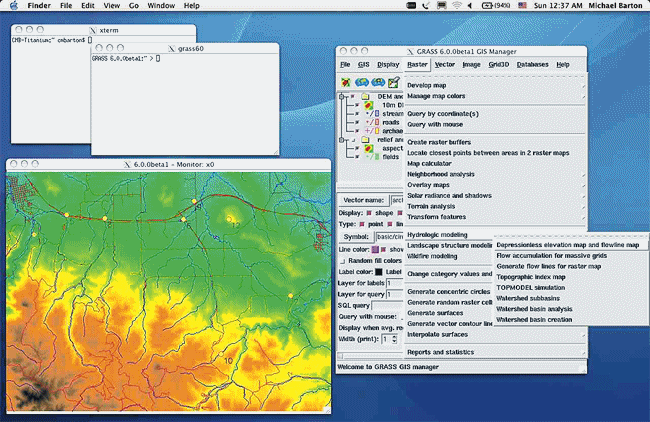Click the horizontal scrollbar in GIS Manager
650x422 pixels.
click(x=370, y=356)
